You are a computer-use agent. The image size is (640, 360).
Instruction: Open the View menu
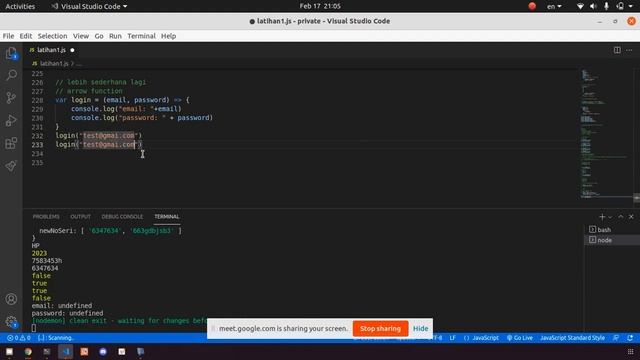point(81,36)
